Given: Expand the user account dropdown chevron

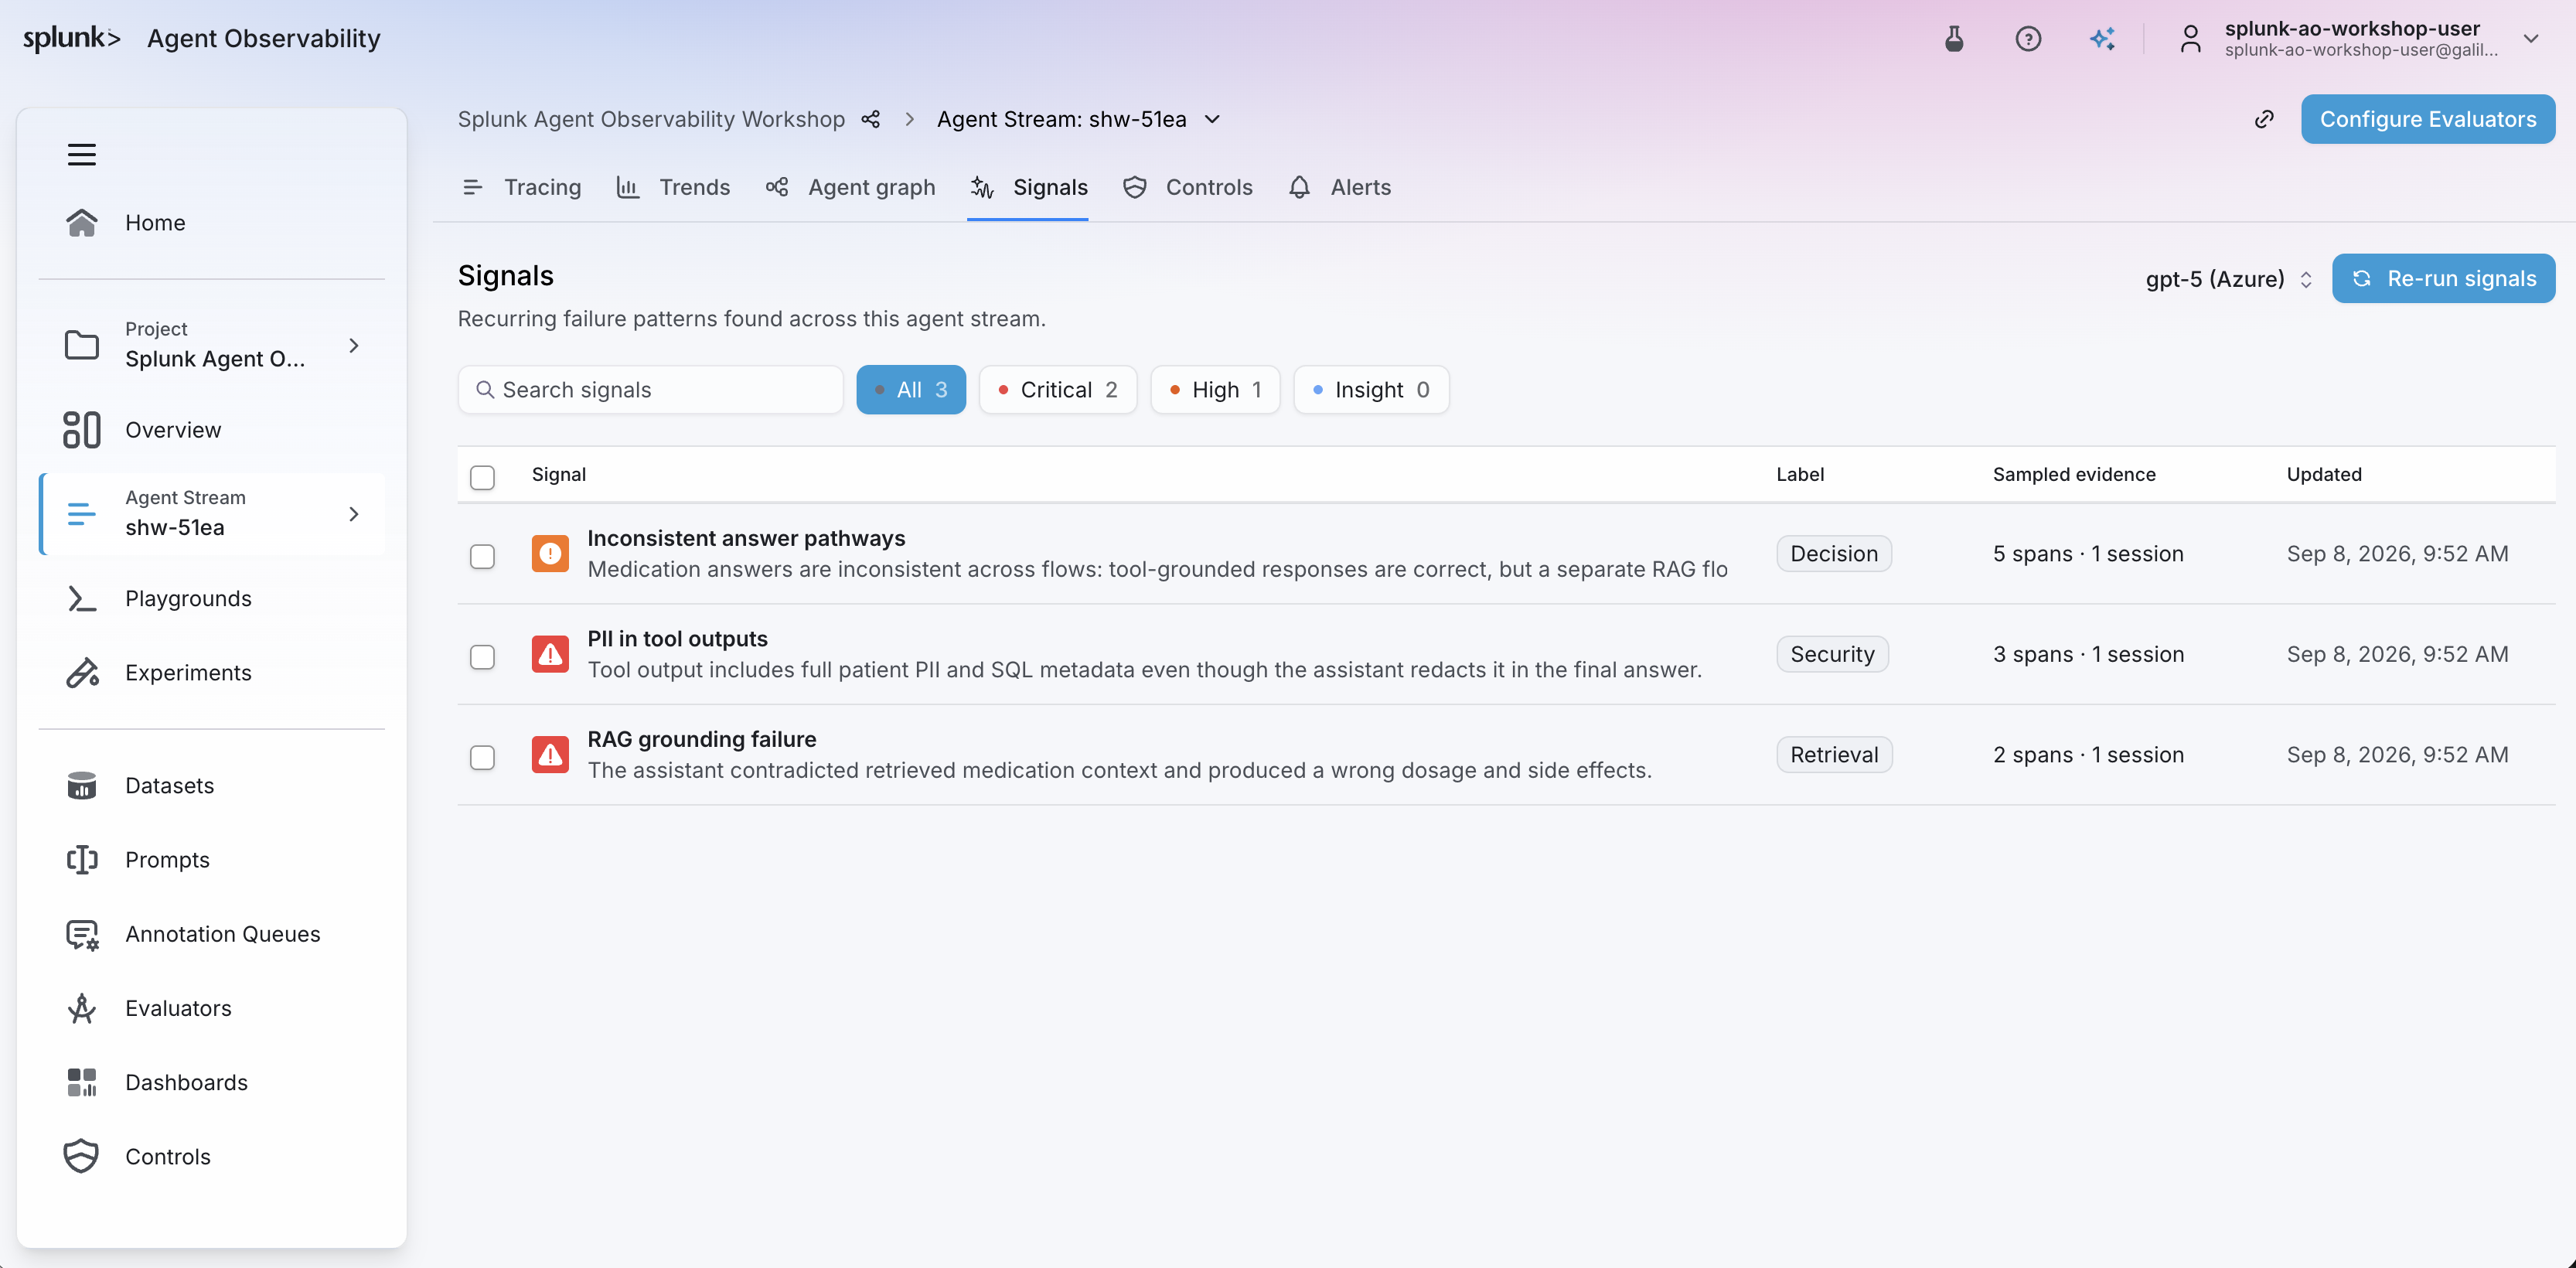Looking at the screenshot, I should pos(2530,39).
